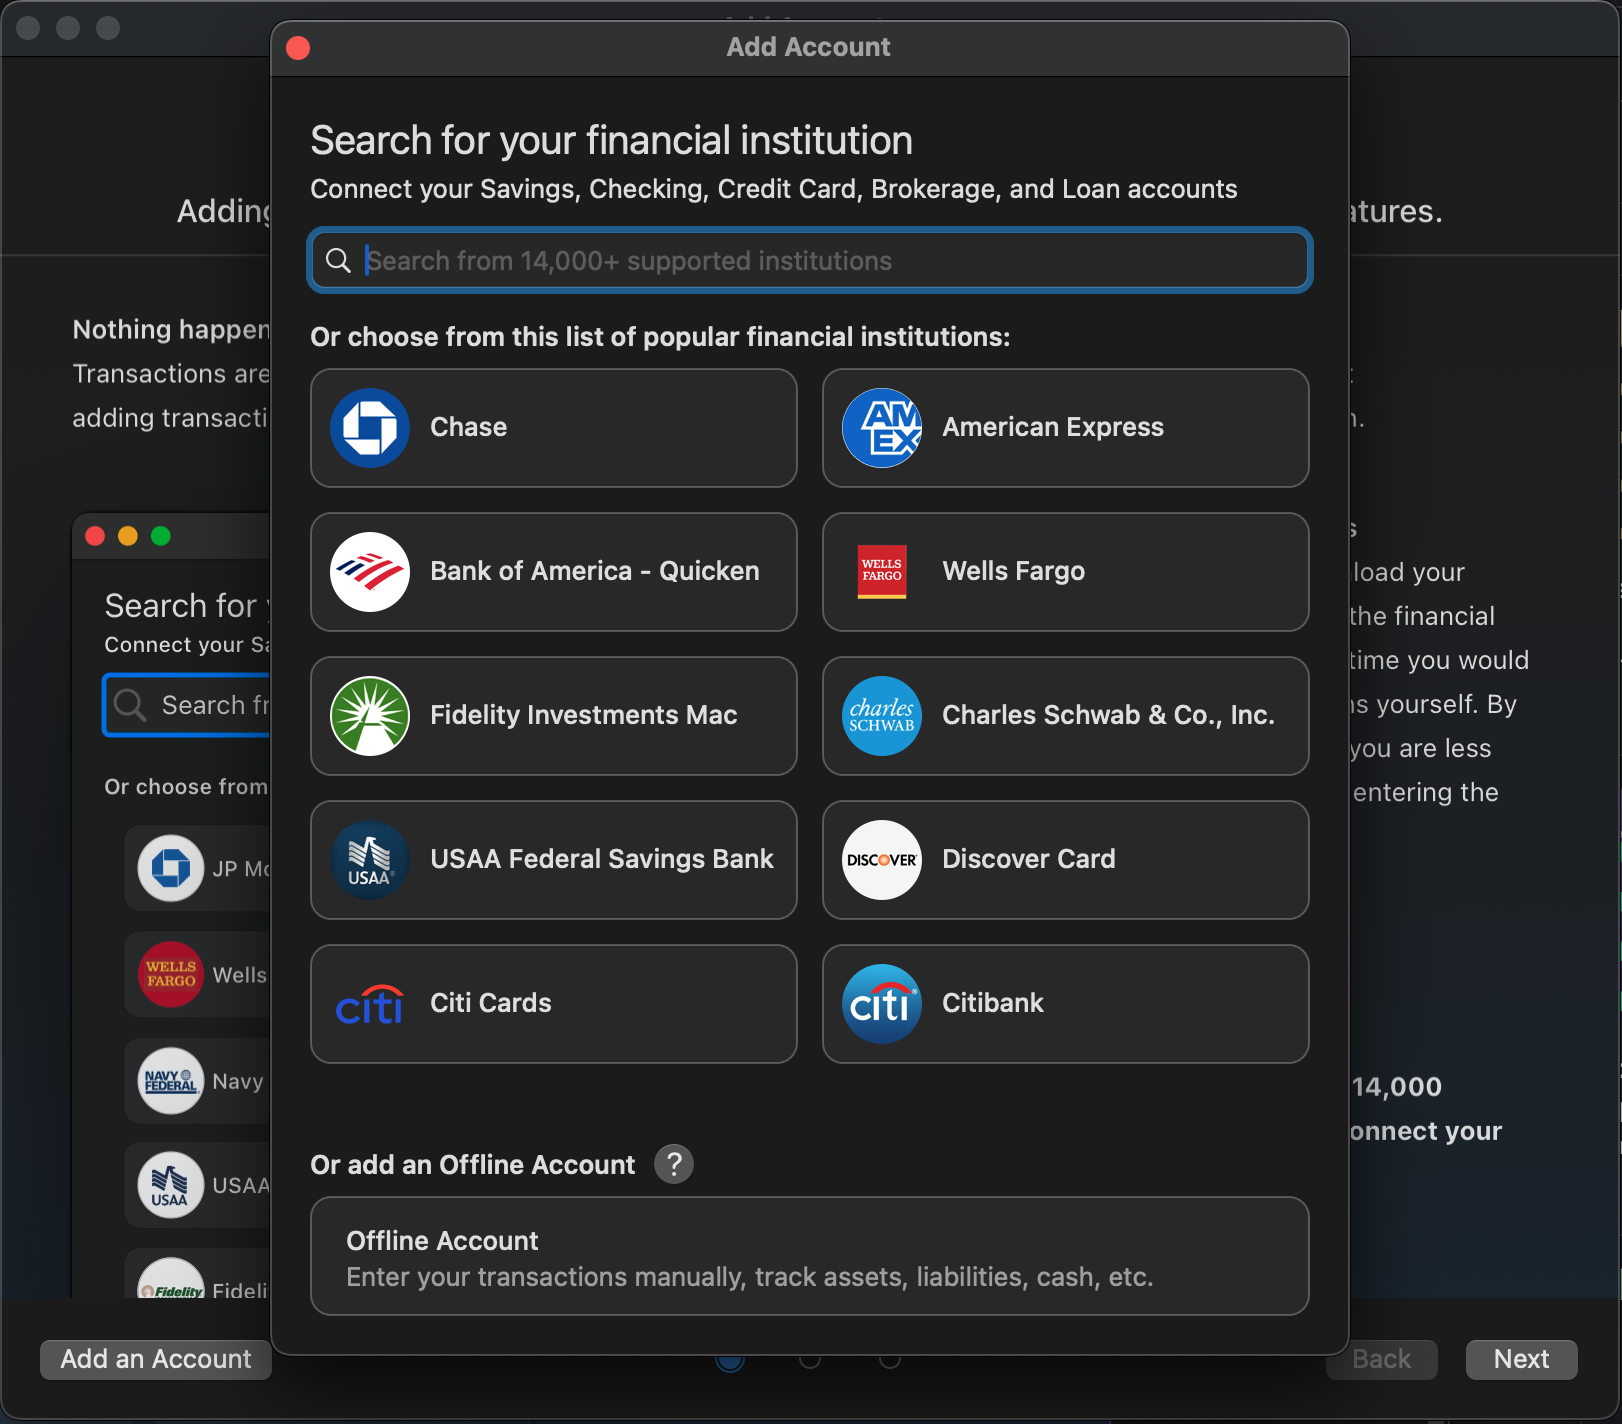
Task: Focus the institution search field
Action: (x=810, y=261)
